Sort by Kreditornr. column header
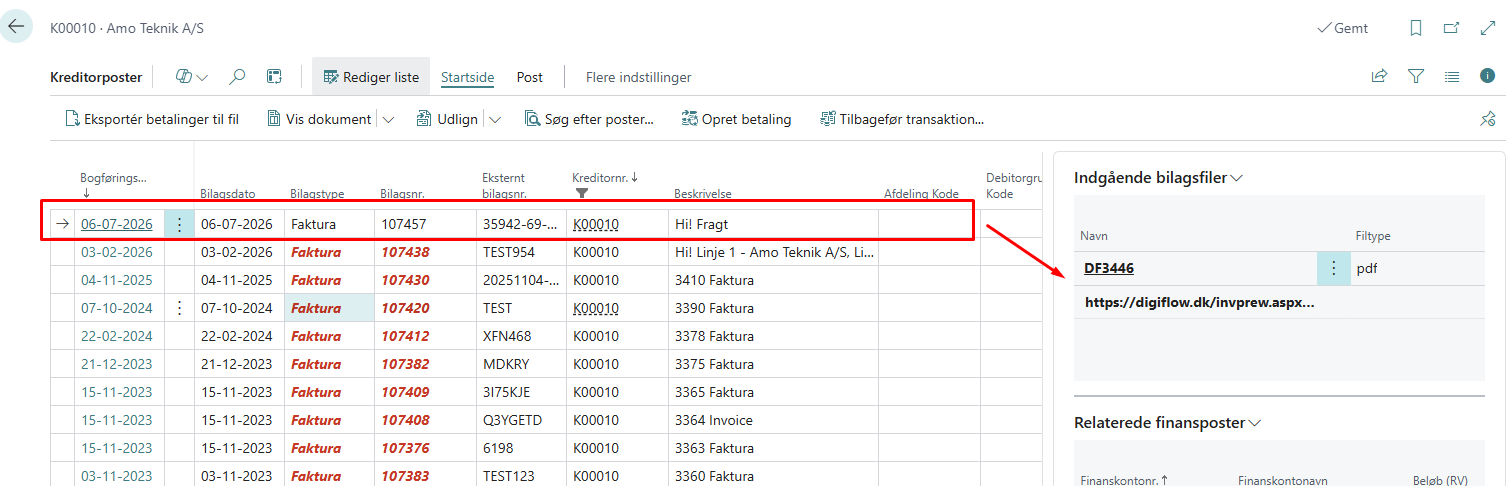 point(606,177)
